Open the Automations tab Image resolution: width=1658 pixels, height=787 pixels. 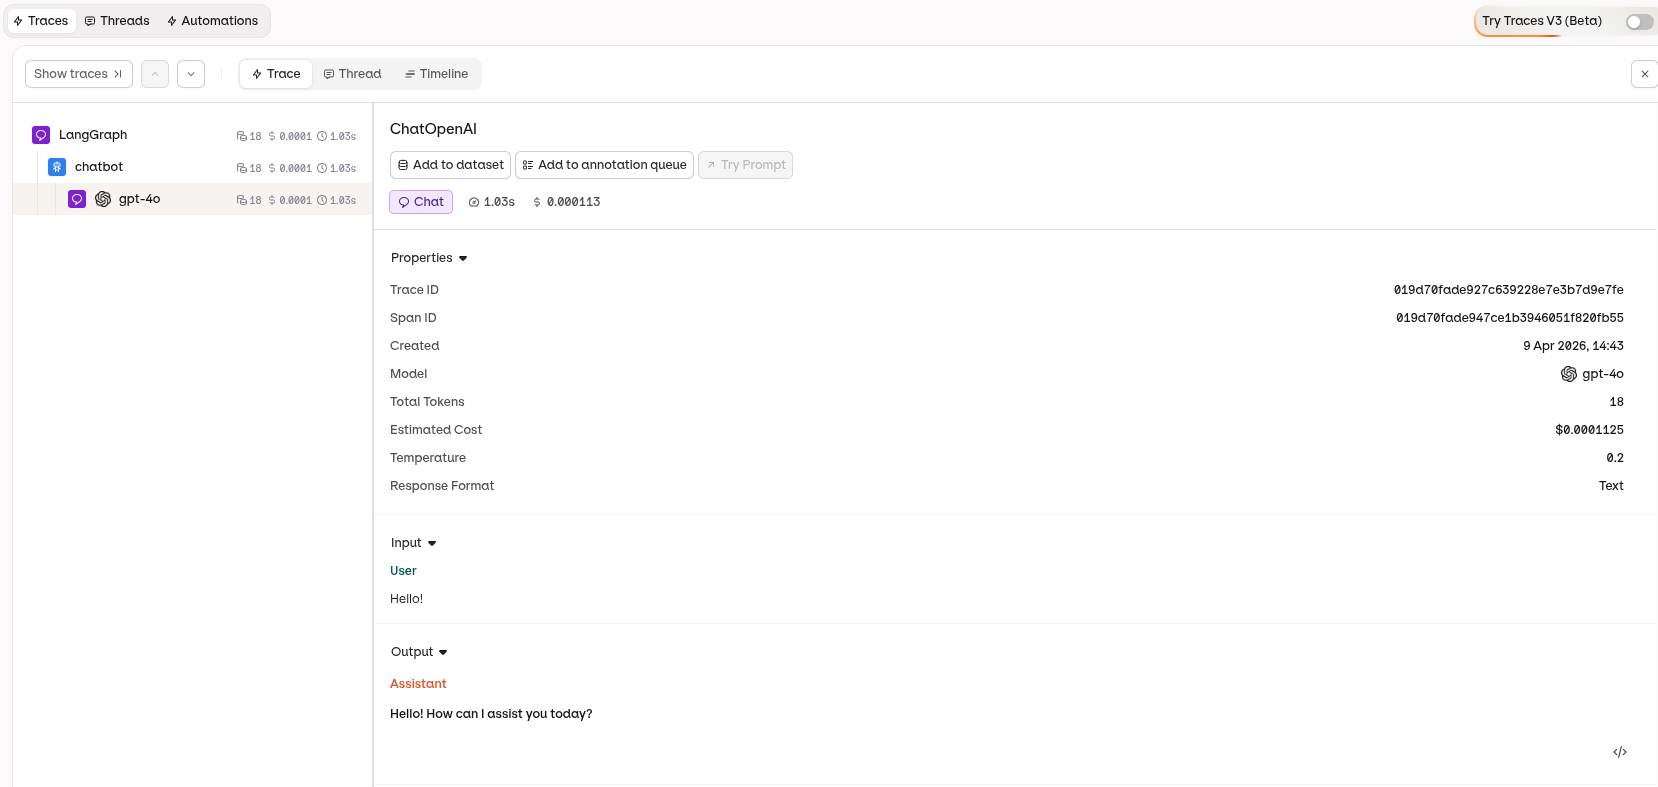coord(213,21)
